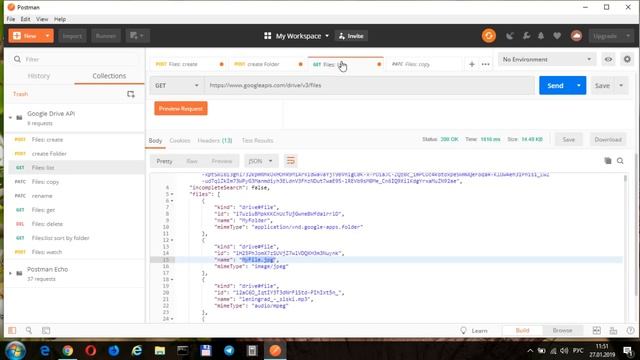
Task: Open response Cookies tab
Action: (x=180, y=140)
